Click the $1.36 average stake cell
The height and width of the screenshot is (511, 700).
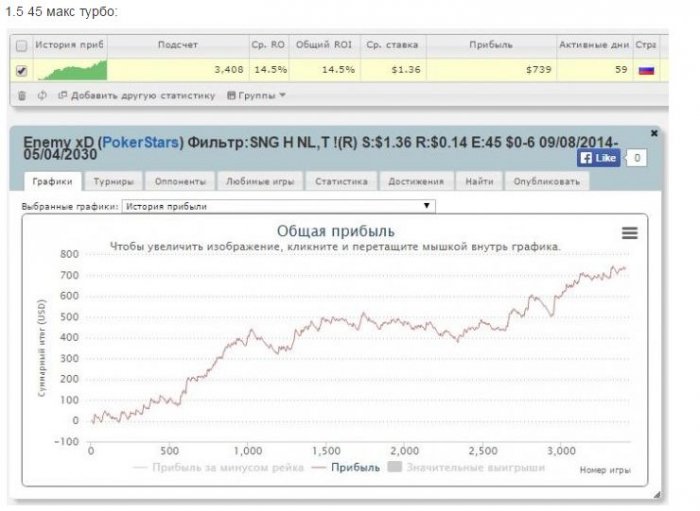point(392,70)
